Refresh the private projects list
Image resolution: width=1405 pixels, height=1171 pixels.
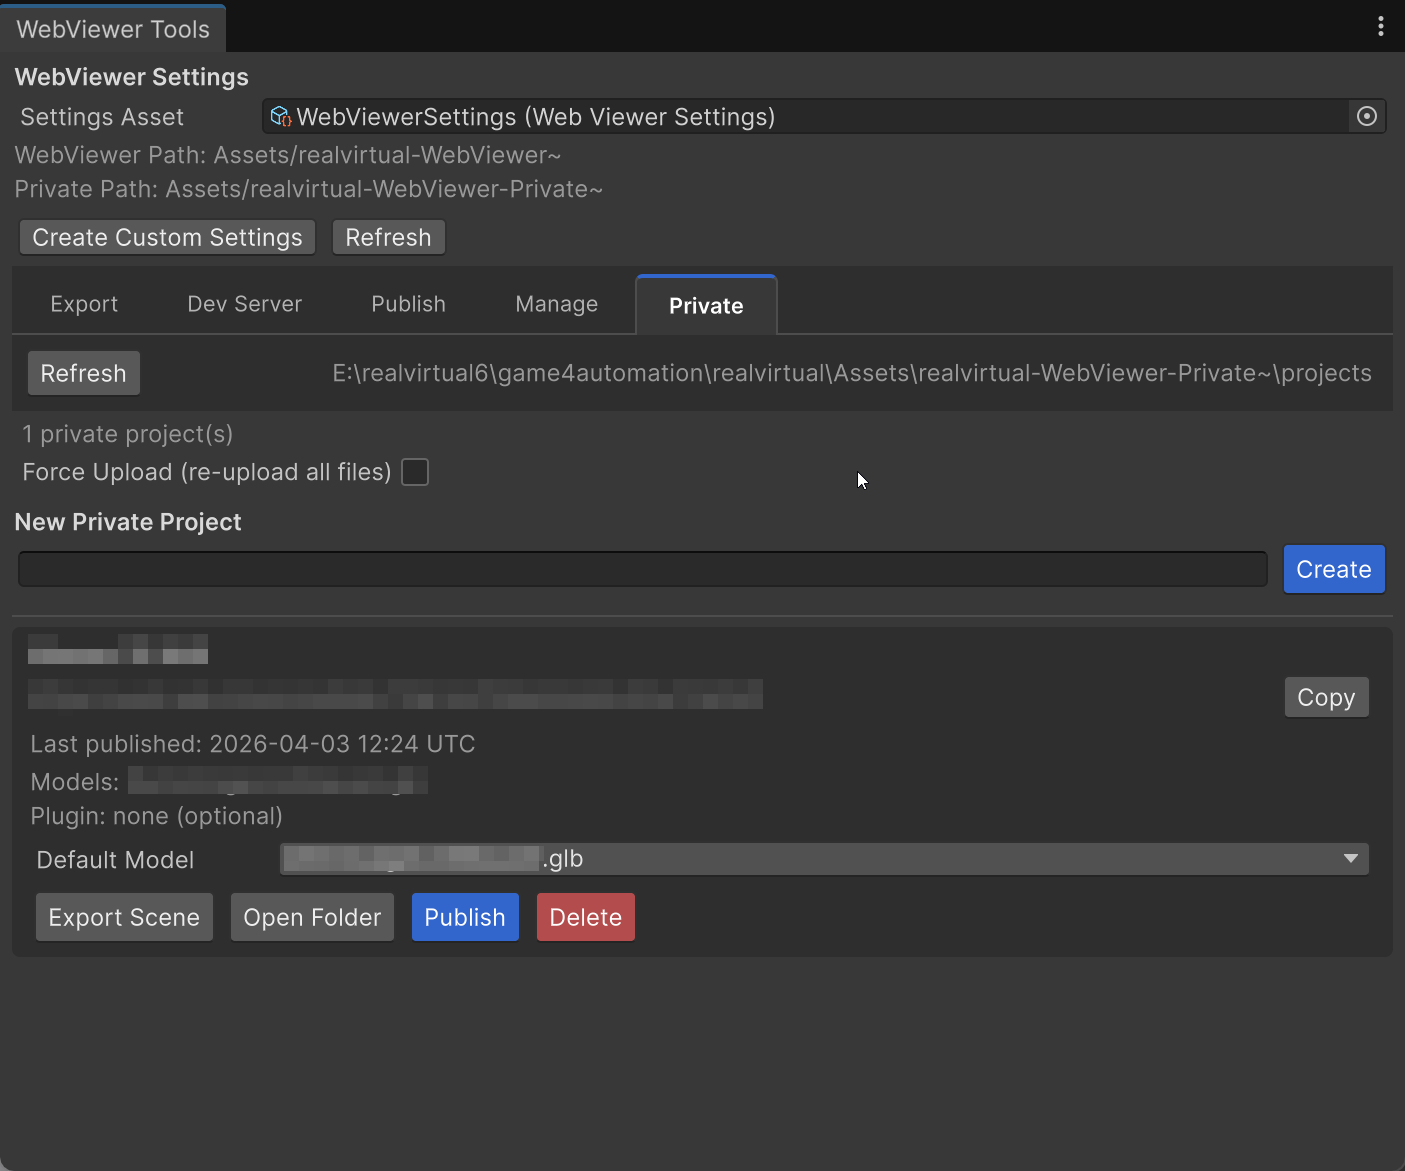coord(83,374)
